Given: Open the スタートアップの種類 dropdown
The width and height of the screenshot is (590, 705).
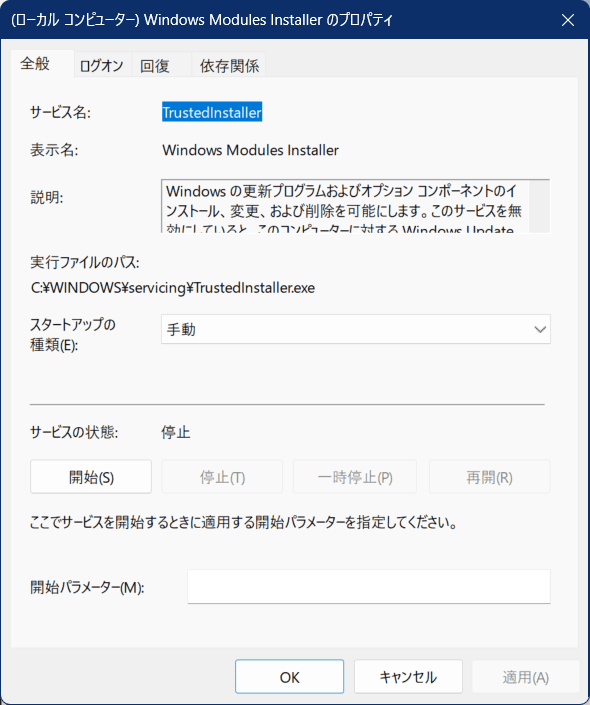Looking at the screenshot, I should [x=356, y=330].
